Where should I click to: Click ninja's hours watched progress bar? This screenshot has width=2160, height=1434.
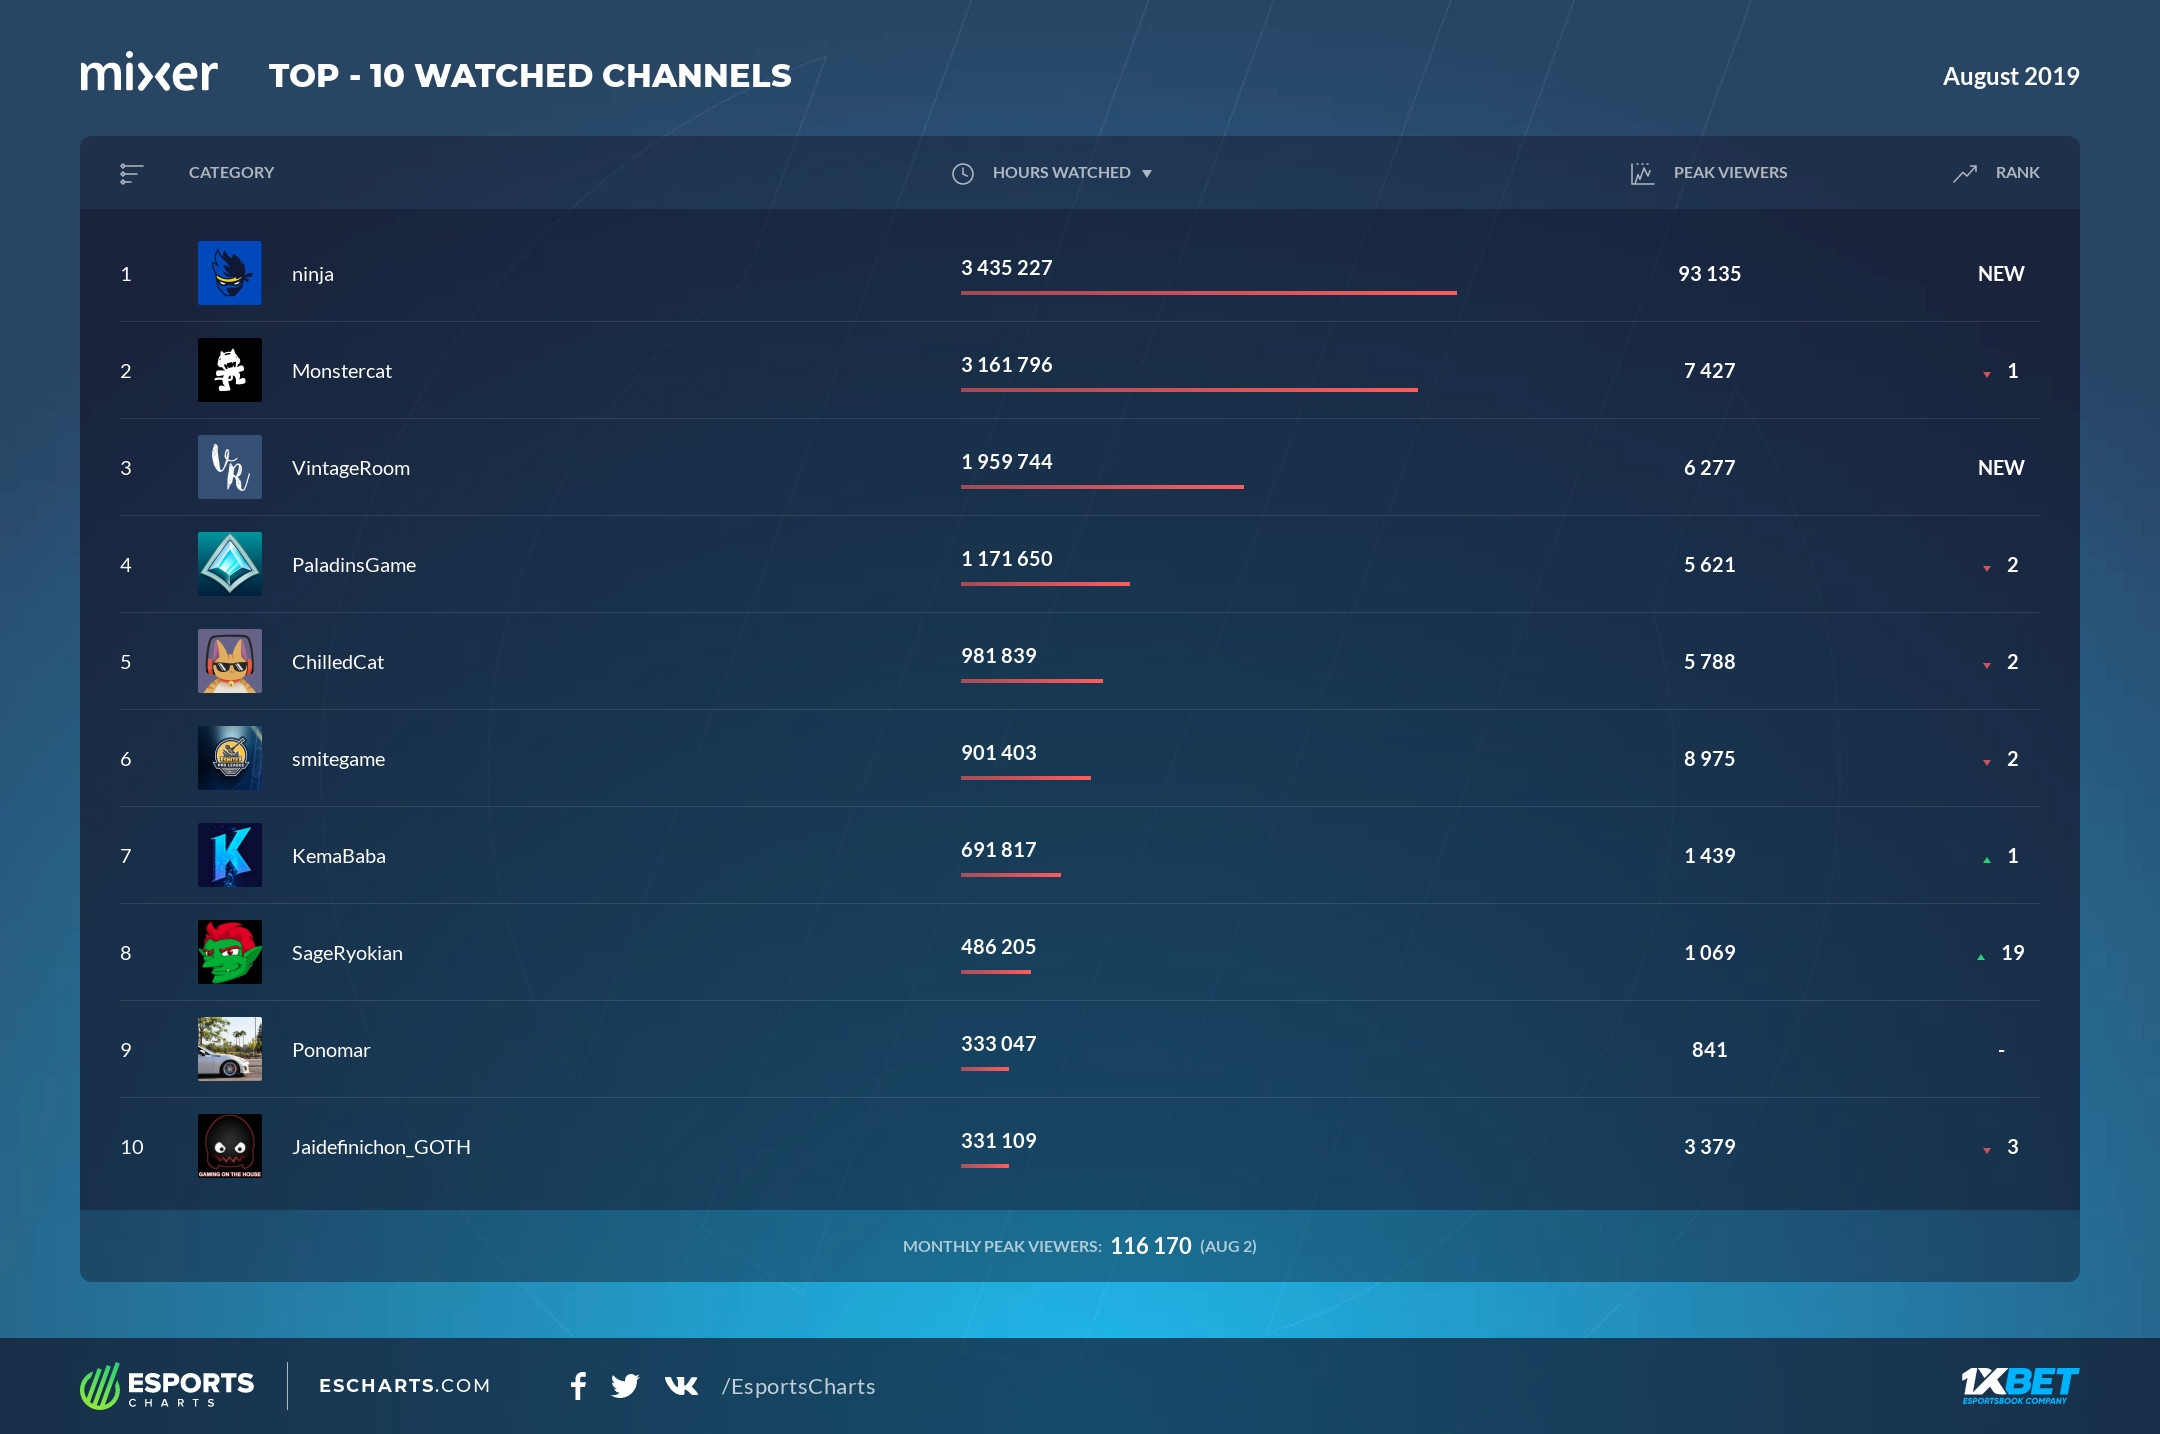[x=1208, y=292]
